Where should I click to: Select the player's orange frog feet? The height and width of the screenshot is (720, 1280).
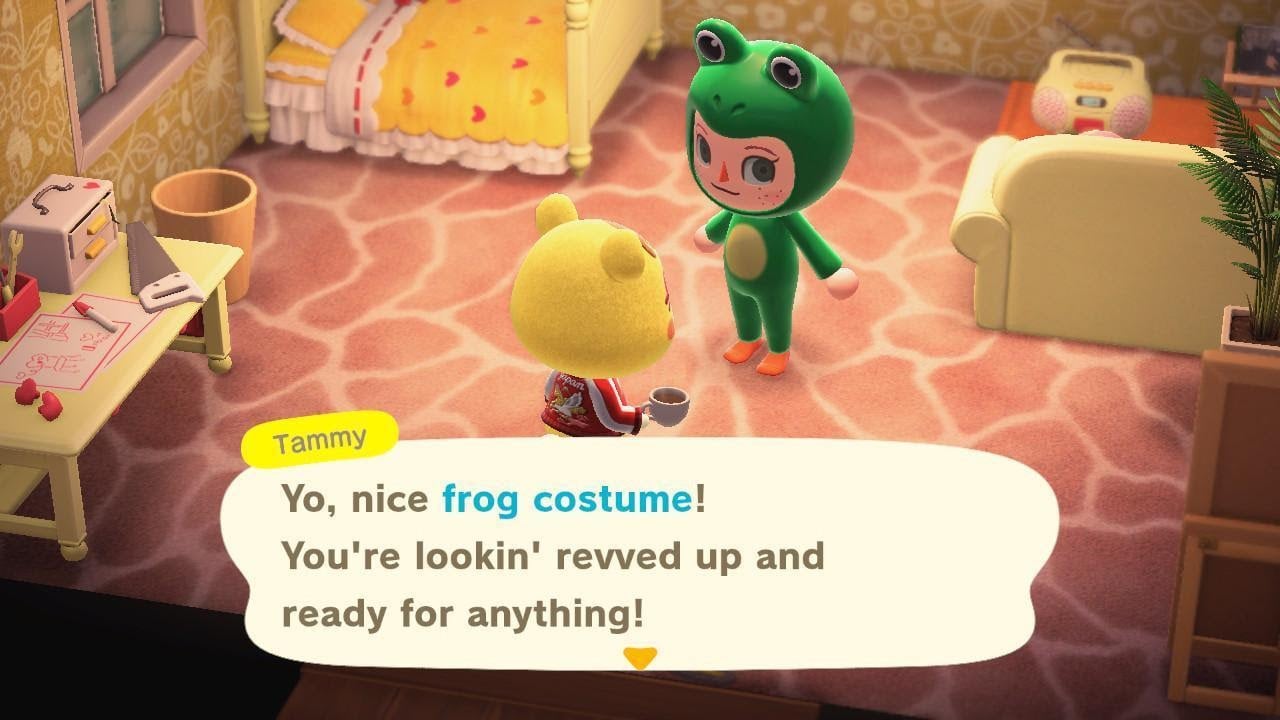(x=757, y=356)
